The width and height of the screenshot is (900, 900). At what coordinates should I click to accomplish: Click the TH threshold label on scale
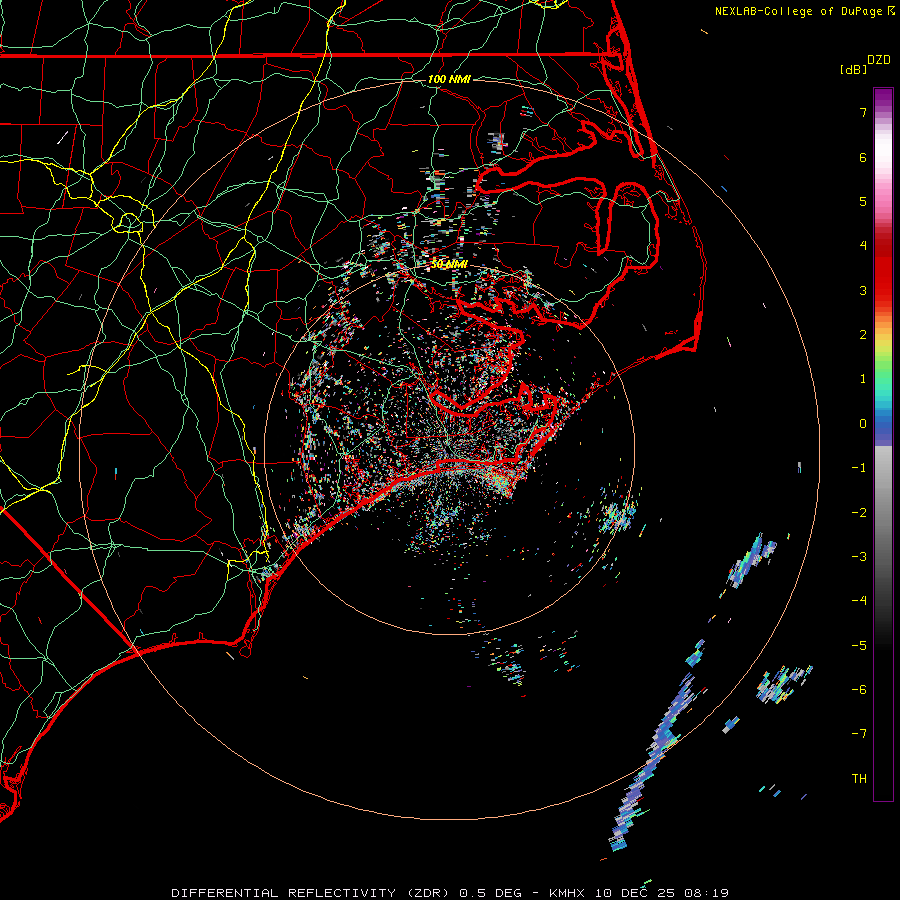(x=859, y=779)
